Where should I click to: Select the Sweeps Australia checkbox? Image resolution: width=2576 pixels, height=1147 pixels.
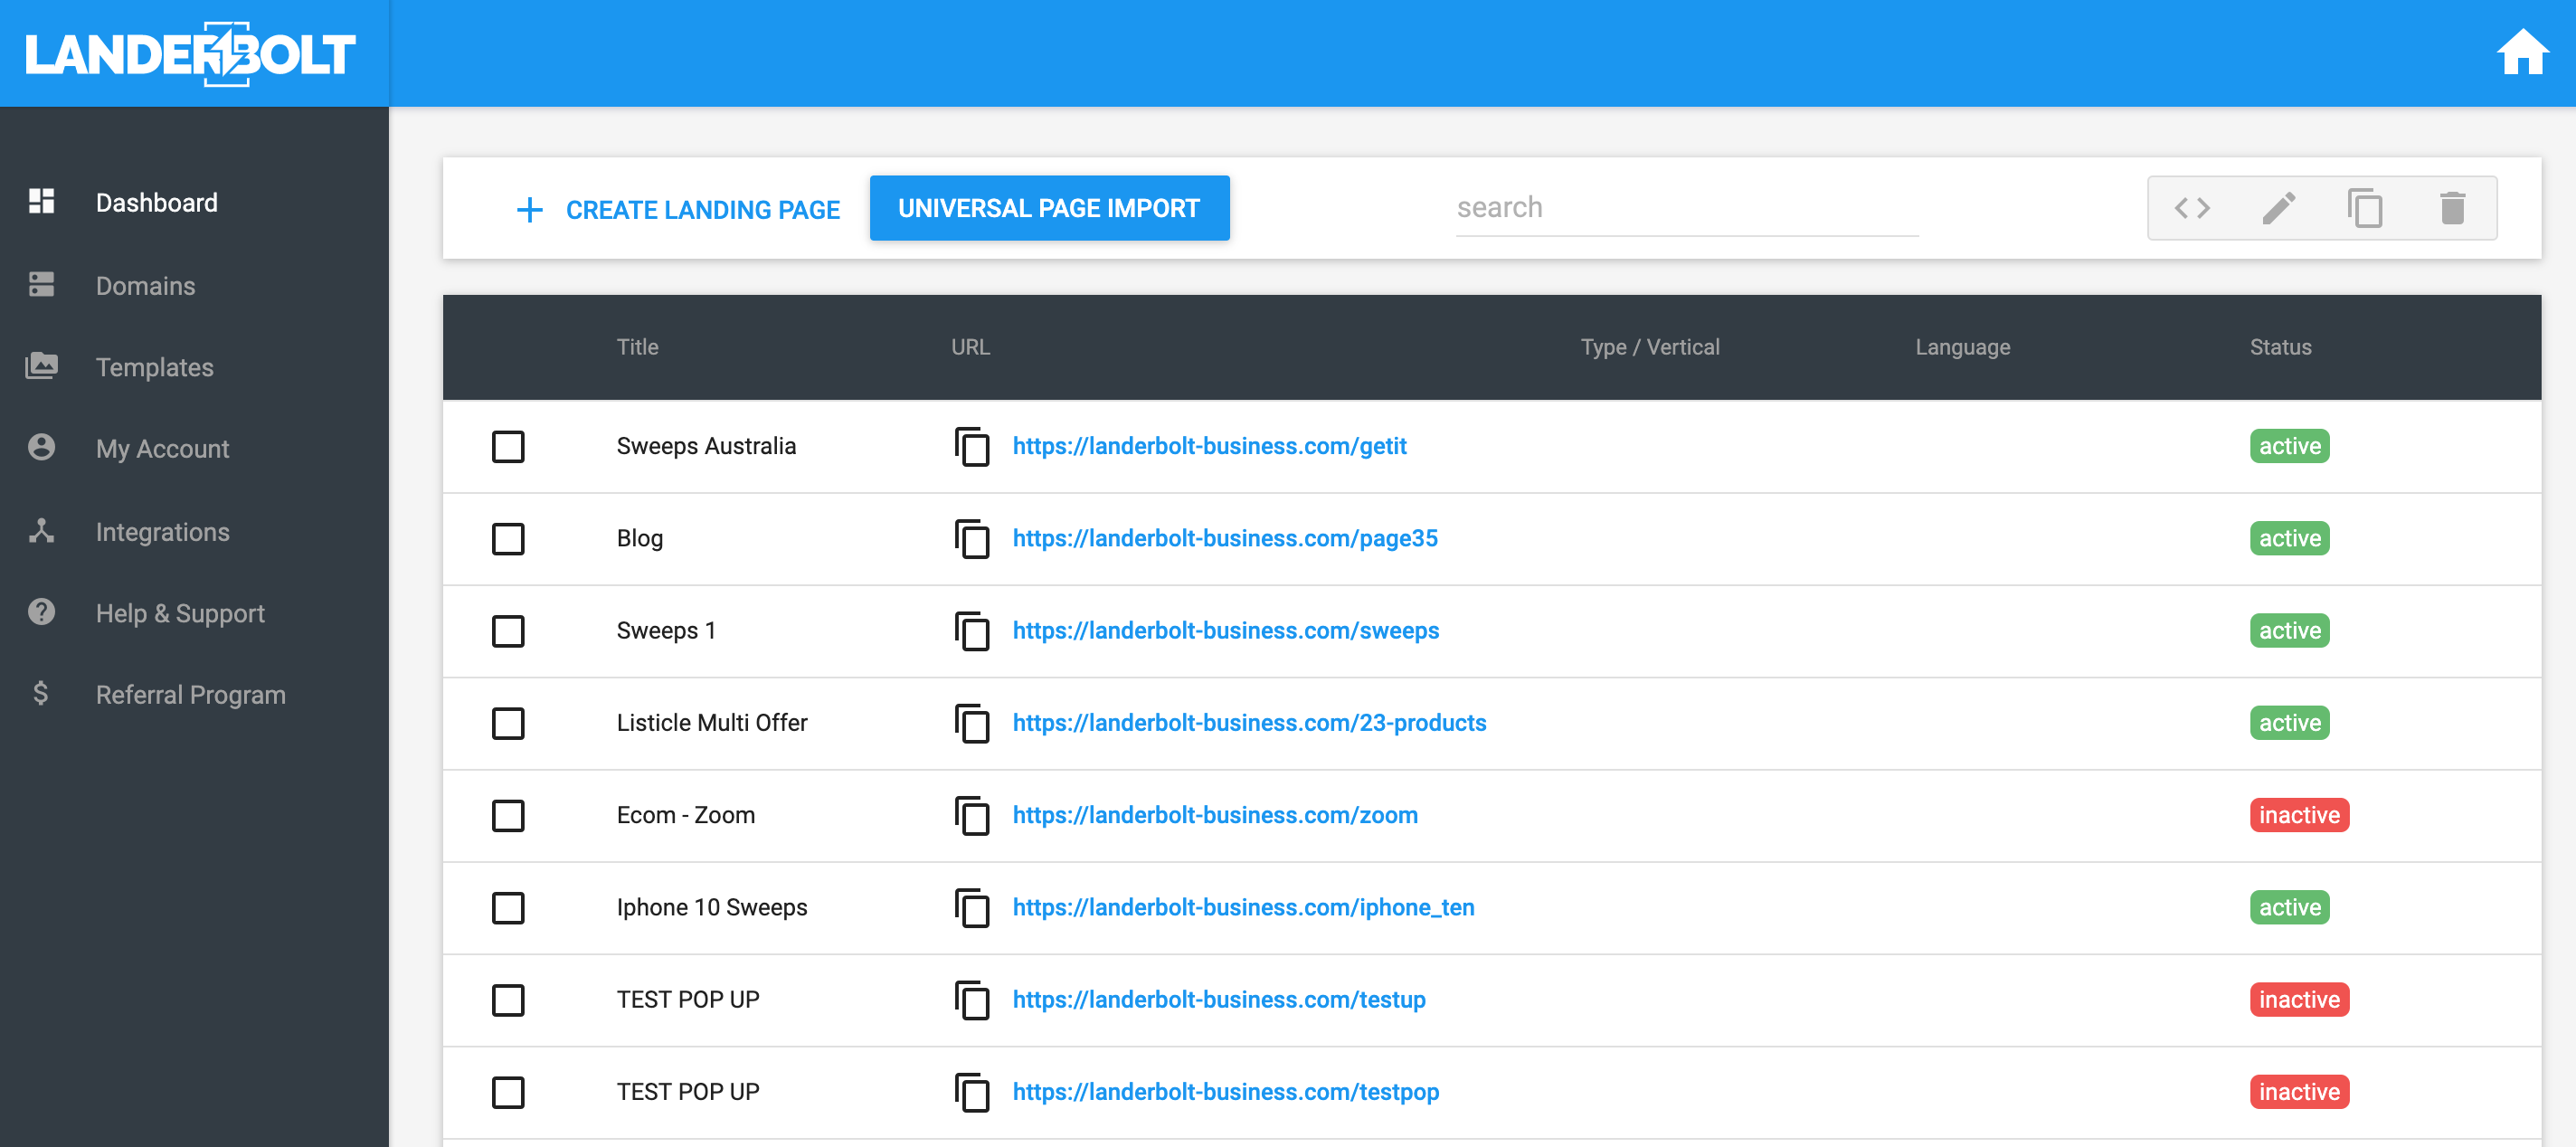point(508,446)
